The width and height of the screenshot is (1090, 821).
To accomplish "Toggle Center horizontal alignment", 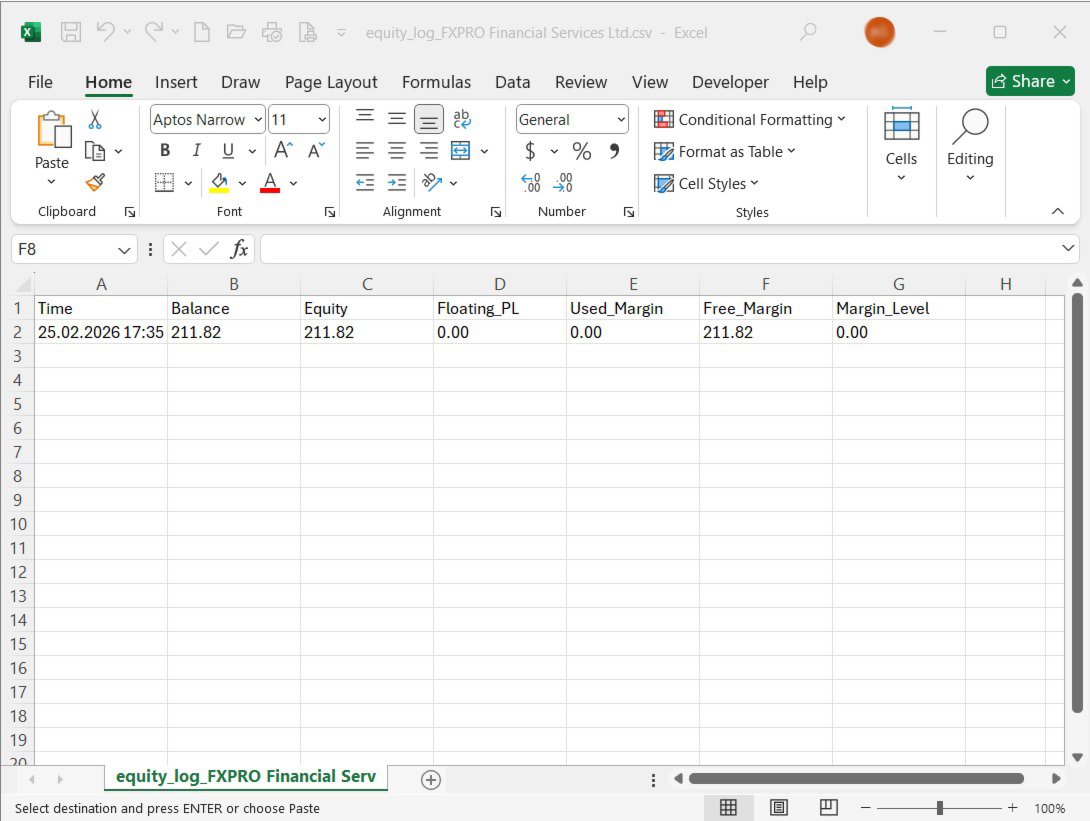I will pos(397,150).
